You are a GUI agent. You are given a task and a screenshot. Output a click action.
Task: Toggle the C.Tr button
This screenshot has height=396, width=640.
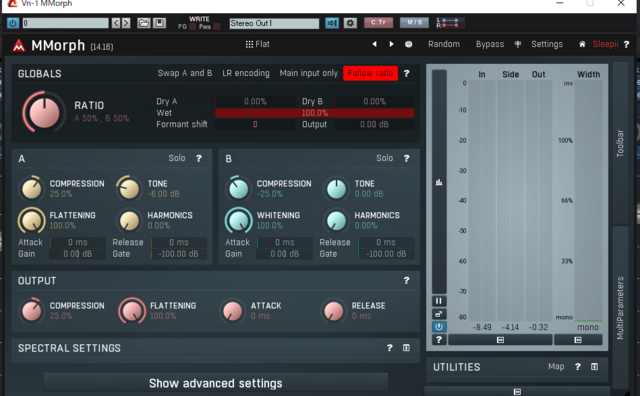click(x=378, y=22)
